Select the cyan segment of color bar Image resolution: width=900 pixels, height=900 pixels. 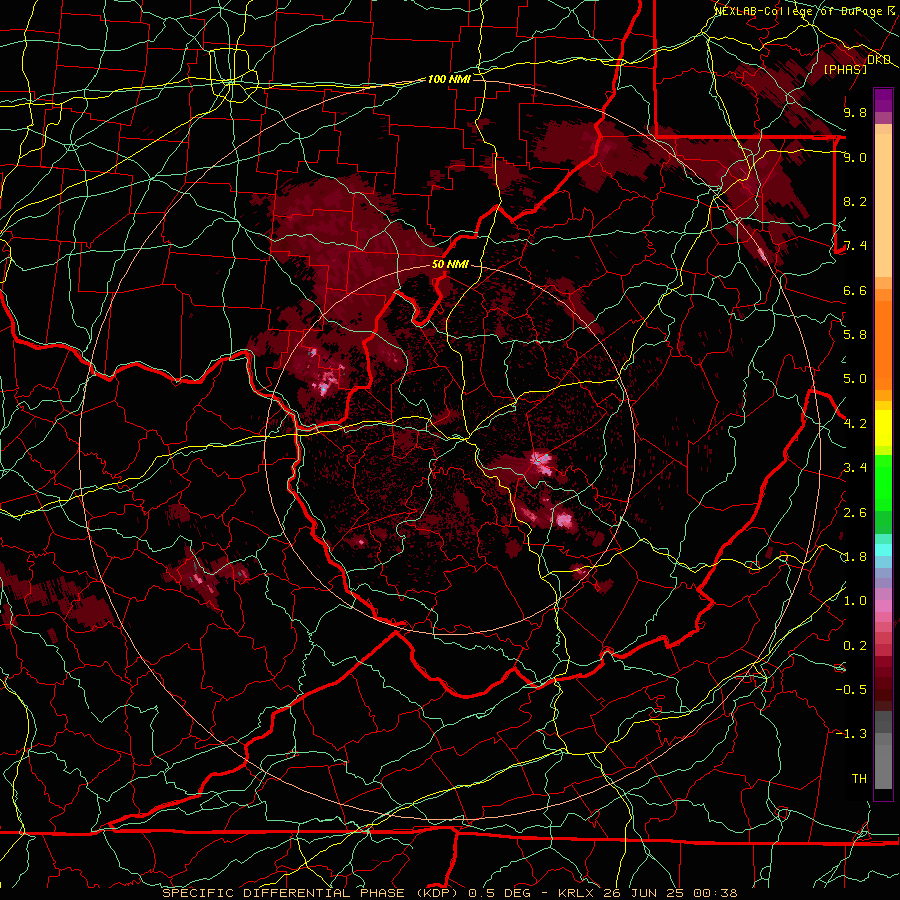(x=883, y=550)
